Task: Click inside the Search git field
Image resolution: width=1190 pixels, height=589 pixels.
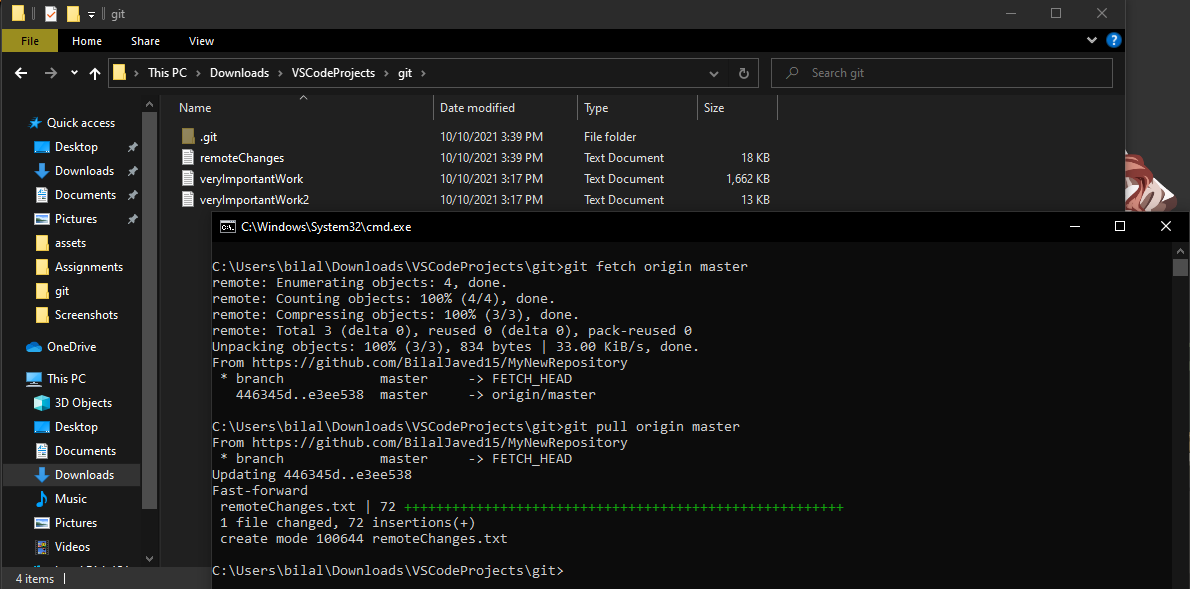Action: coord(940,72)
